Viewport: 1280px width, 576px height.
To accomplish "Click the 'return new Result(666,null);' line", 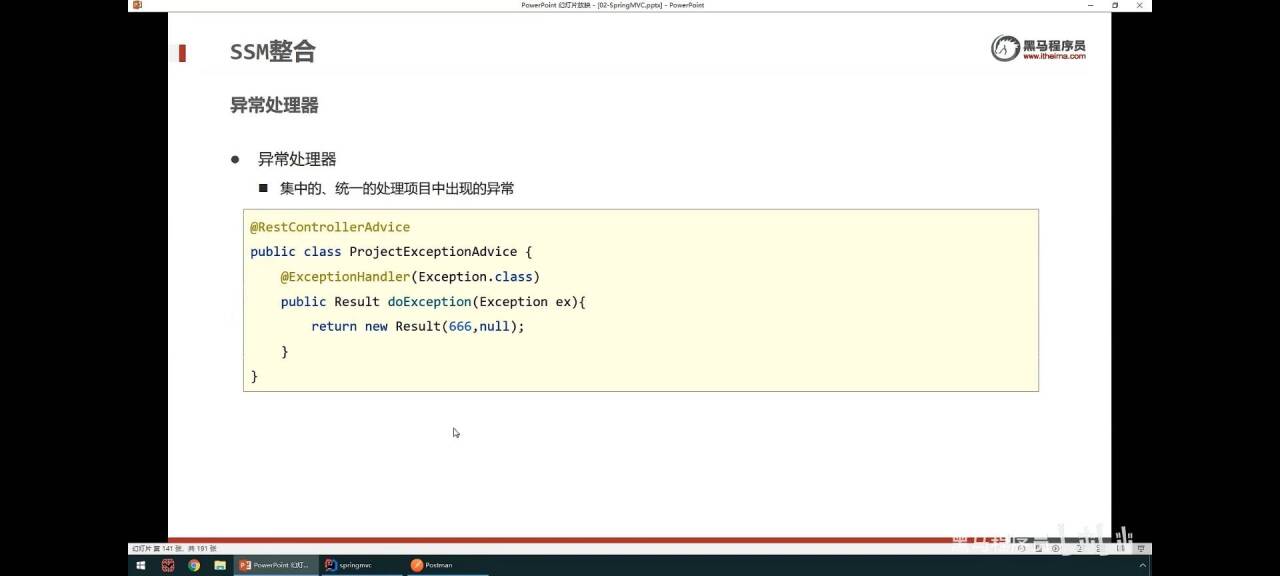I will pyautogui.click(x=418, y=327).
